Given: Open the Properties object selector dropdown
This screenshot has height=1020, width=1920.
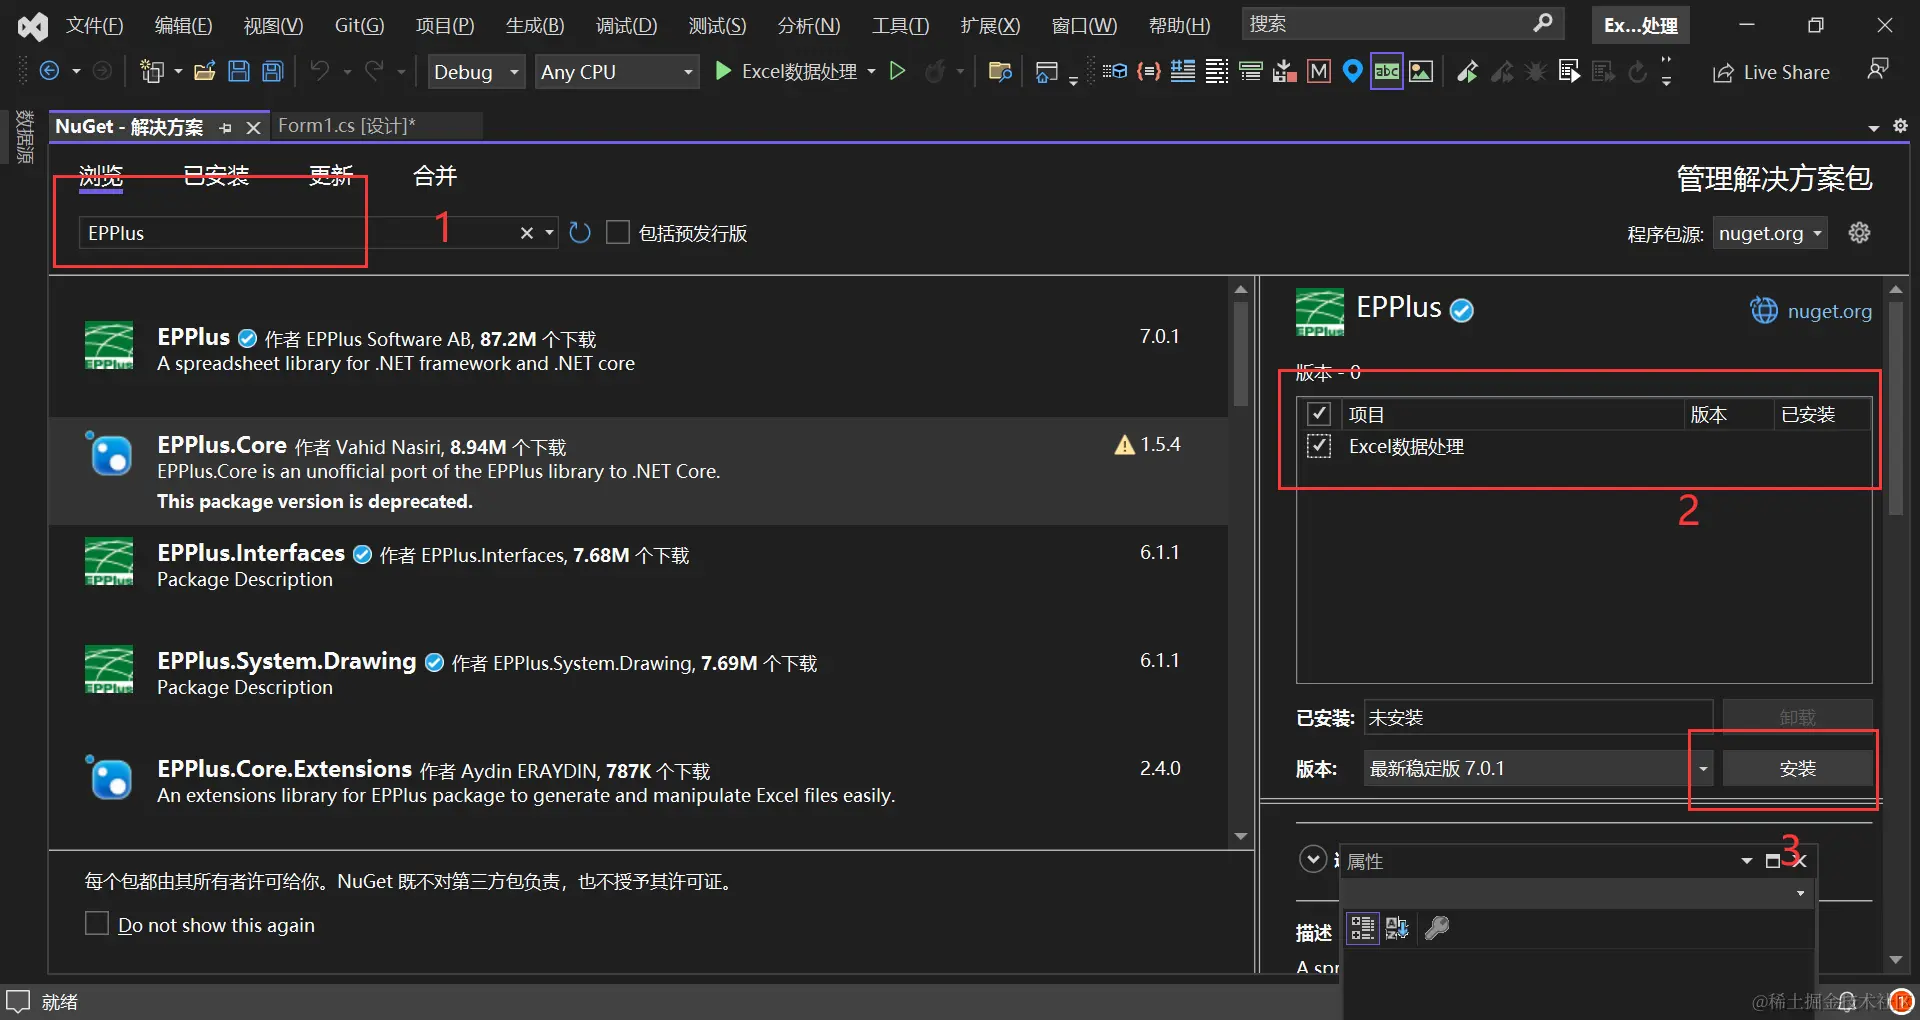Looking at the screenshot, I should [x=1800, y=893].
